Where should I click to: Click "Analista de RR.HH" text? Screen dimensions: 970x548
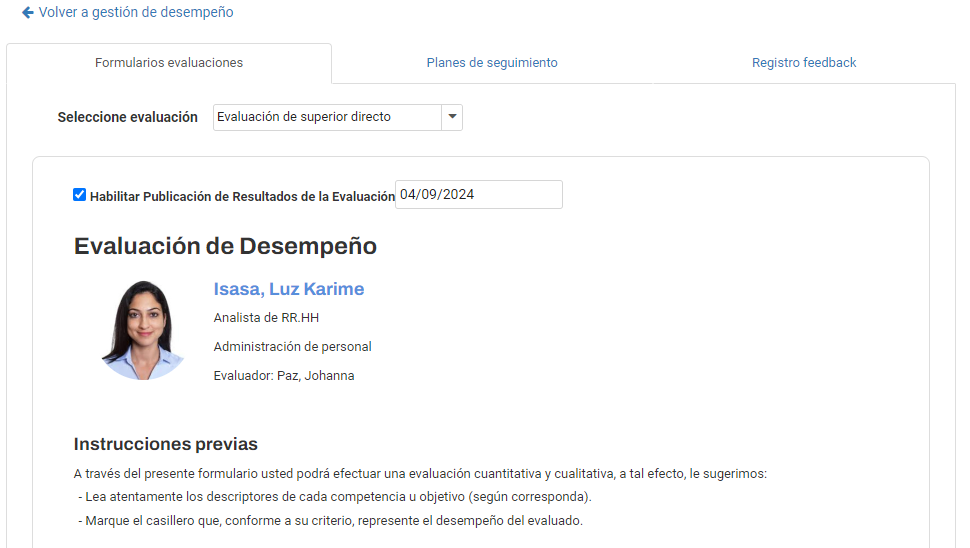tap(266, 318)
